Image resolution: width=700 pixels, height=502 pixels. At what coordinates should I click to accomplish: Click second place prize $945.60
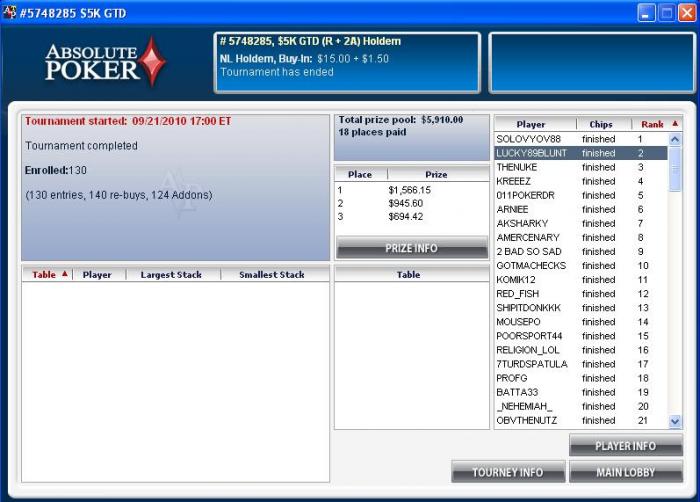(405, 204)
